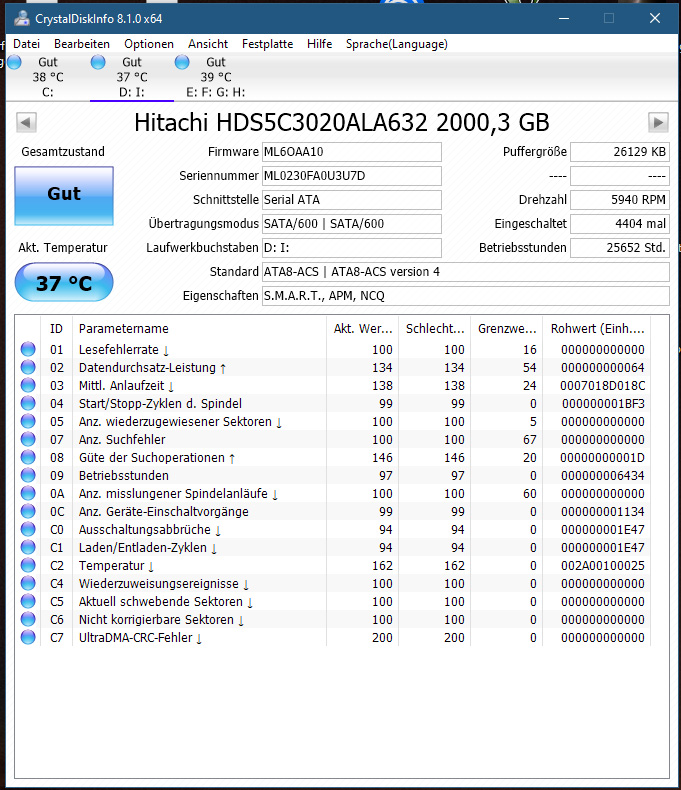
Task: Click status orb for ID 09 Betriebsstunden row
Action: tap(28, 475)
